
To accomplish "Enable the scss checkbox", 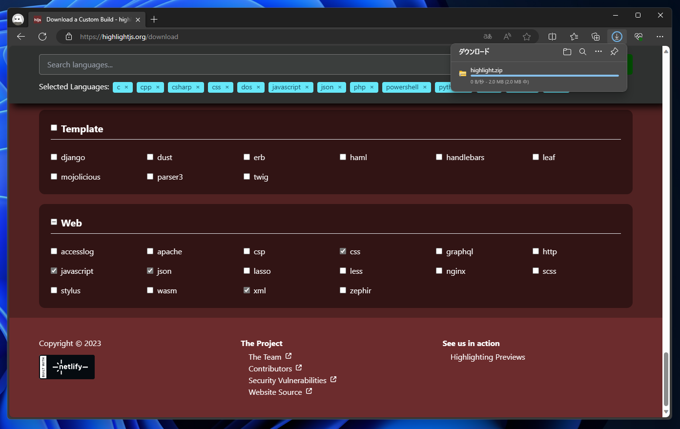I will pyautogui.click(x=536, y=271).
